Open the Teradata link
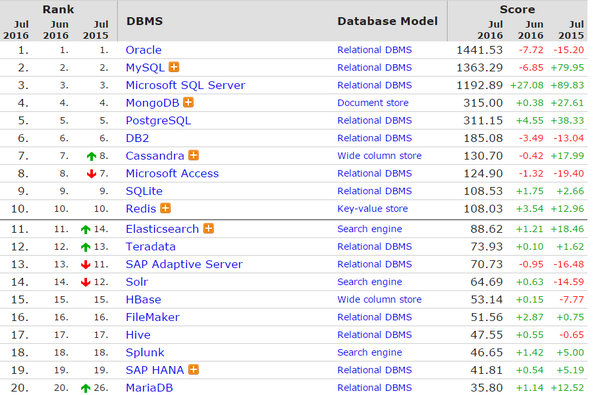This screenshot has width=600, height=395. [150, 246]
